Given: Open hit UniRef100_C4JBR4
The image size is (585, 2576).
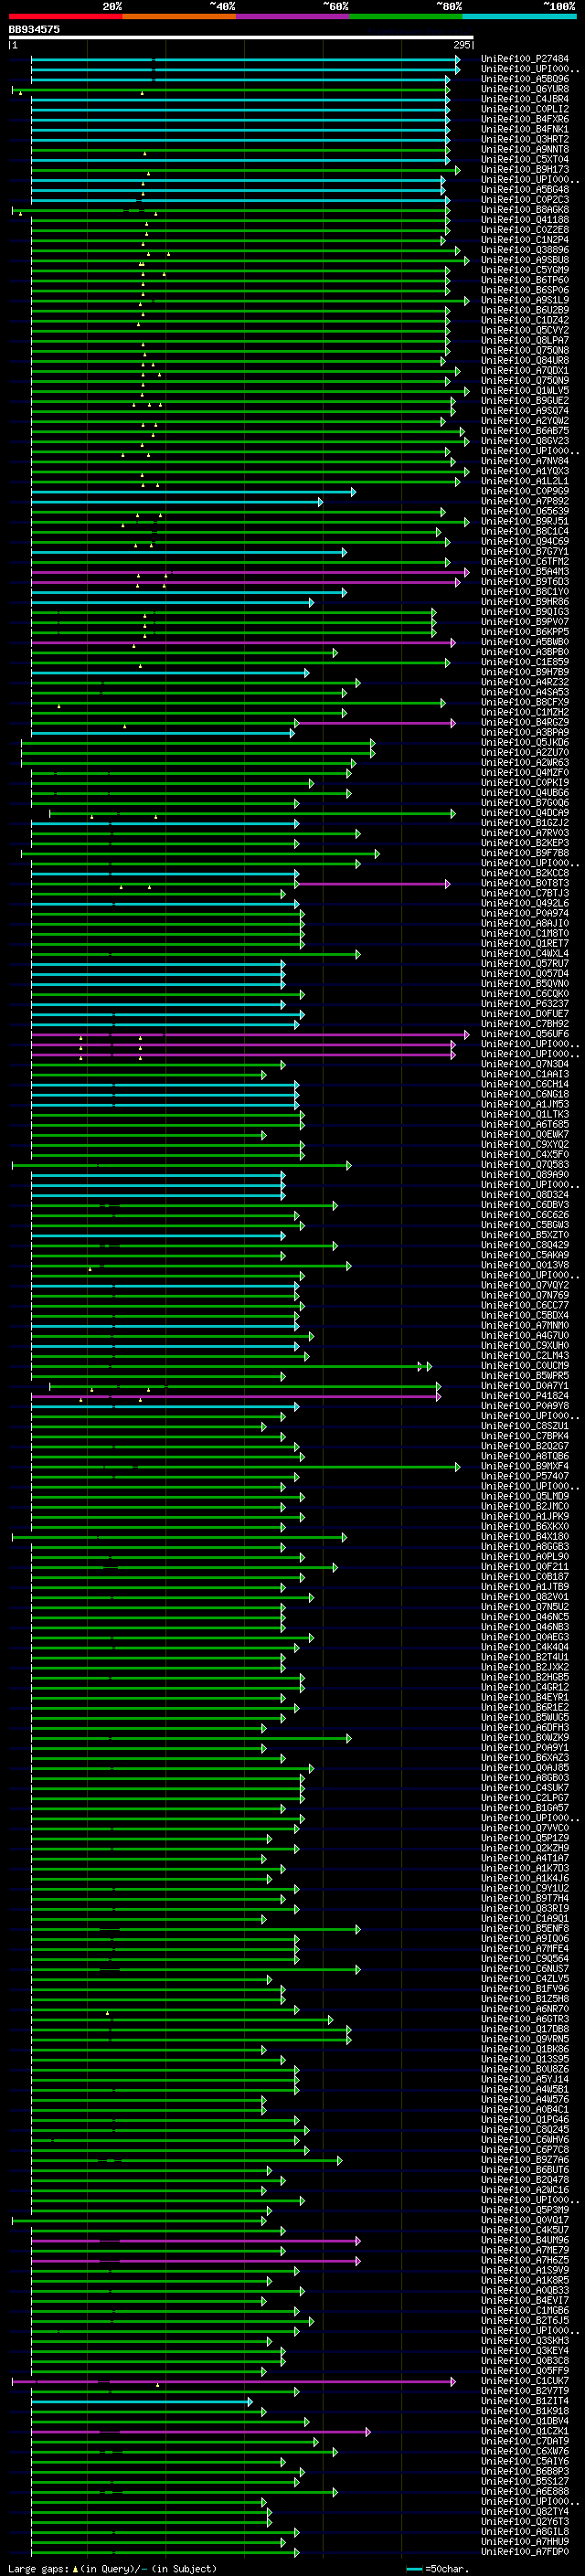Looking at the screenshot, I should 525,99.
